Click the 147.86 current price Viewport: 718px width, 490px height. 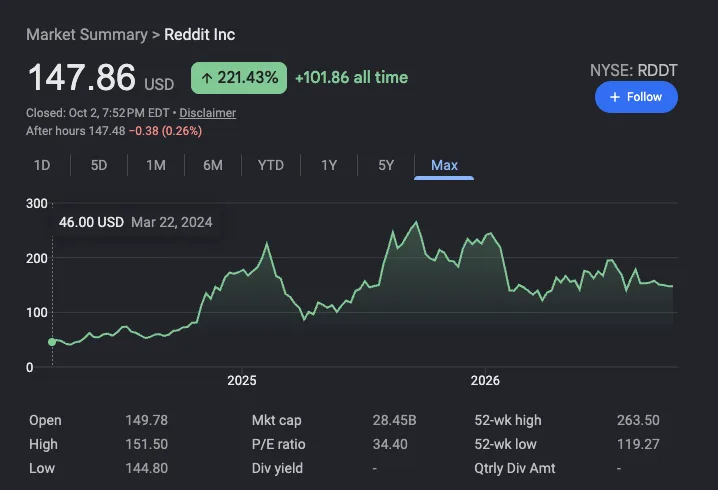(x=82, y=77)
